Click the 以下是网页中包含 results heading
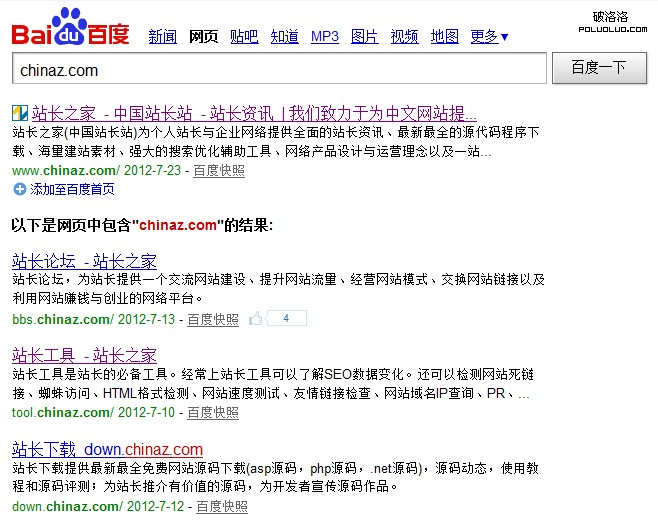The image size is (658, 525). click(x=142, y=225)
